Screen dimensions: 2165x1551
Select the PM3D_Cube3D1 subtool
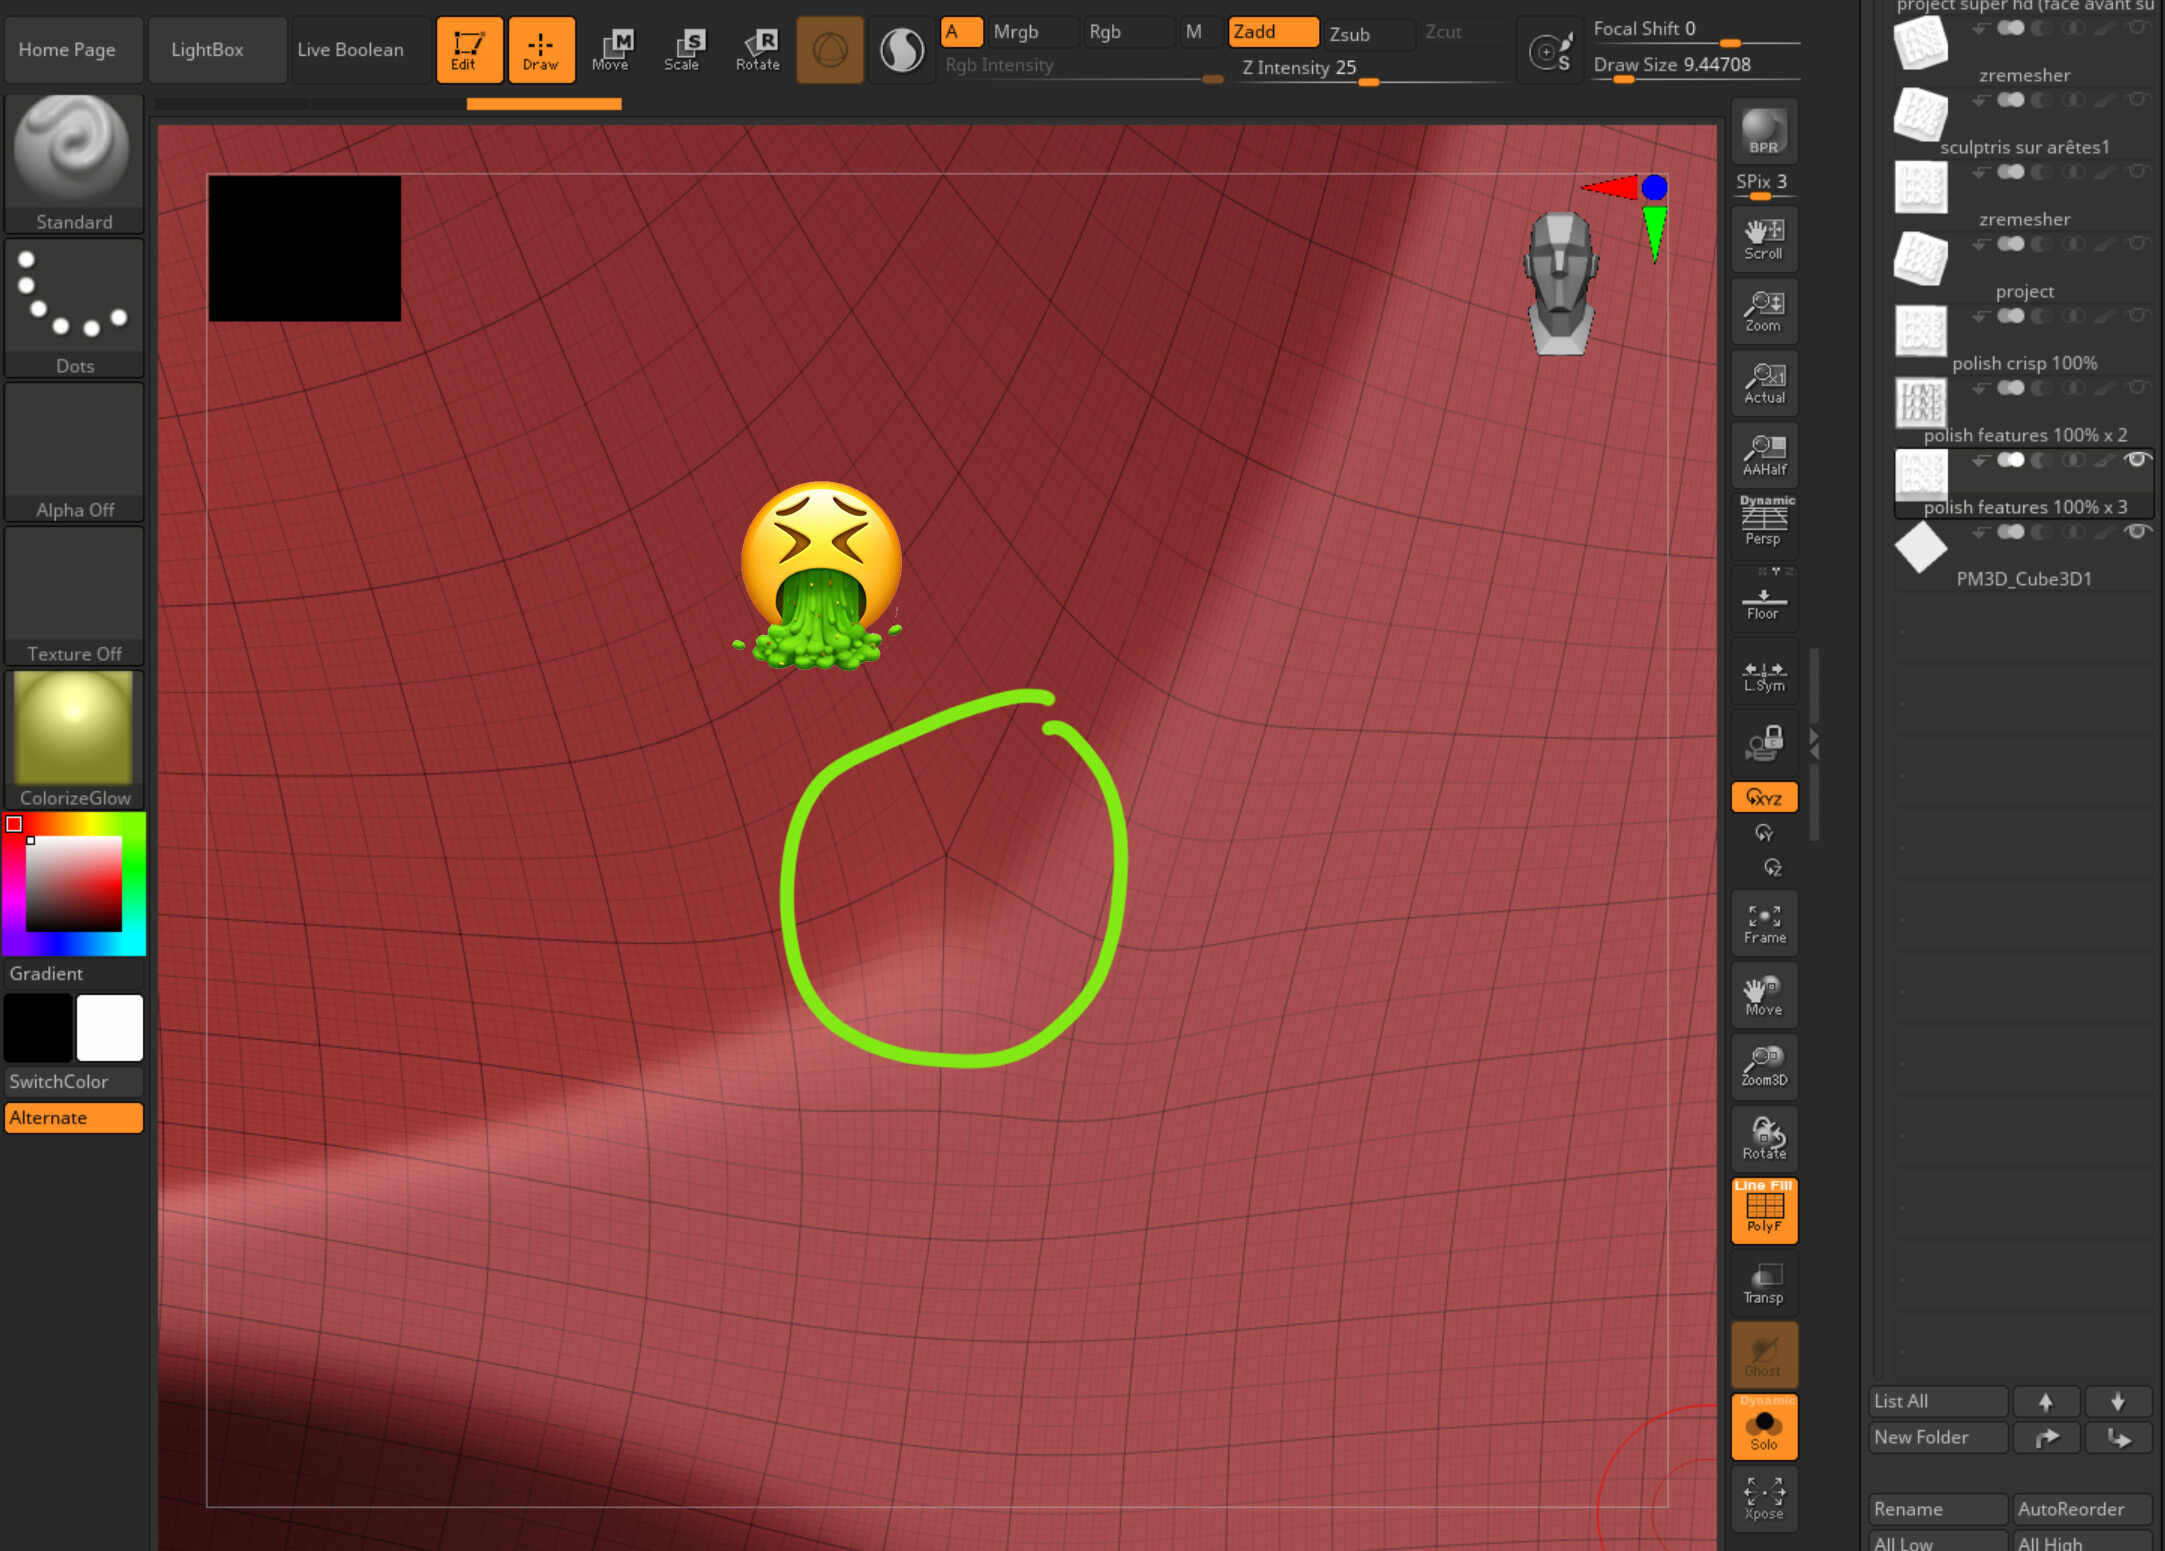[2024, 554]
